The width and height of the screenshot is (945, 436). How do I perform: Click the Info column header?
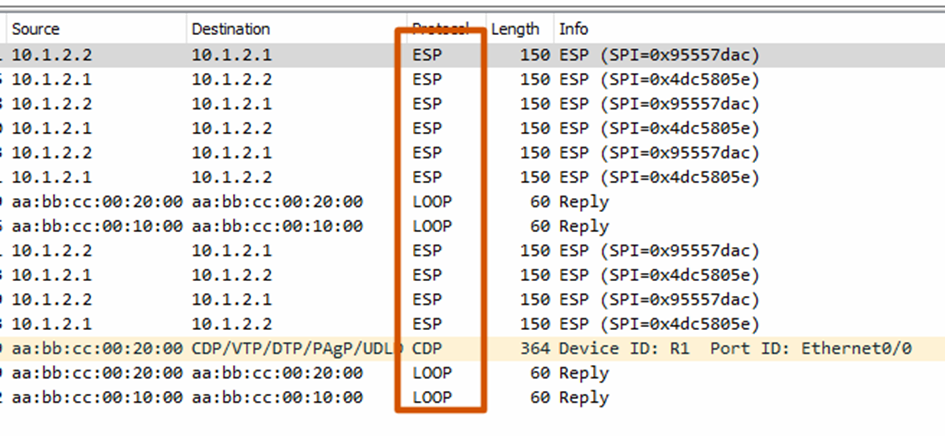(573, 29)
